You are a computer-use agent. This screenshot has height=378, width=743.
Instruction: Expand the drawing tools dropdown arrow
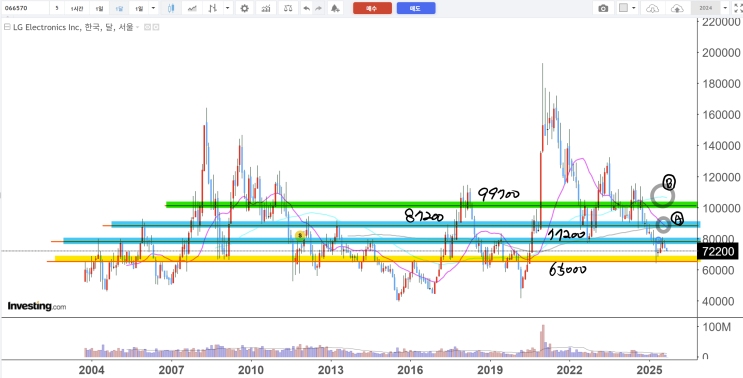228,8
